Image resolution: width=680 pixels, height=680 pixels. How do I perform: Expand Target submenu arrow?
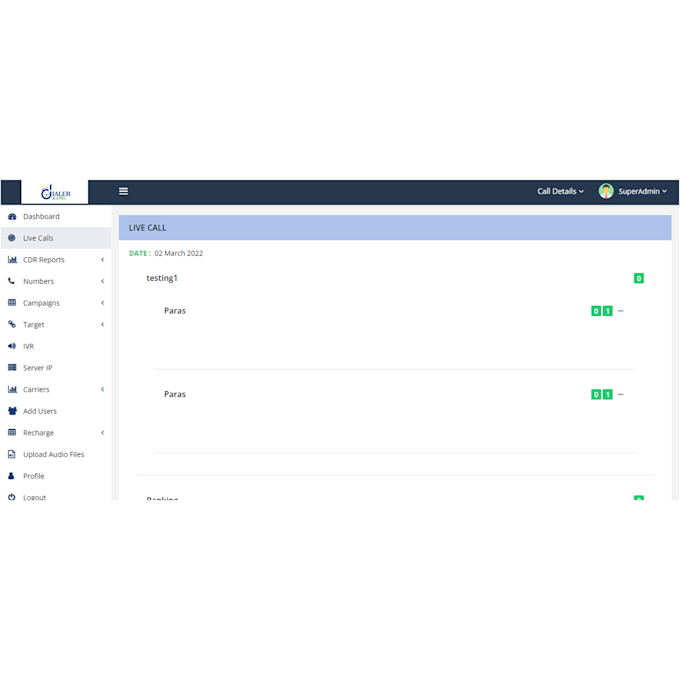click(103, 324)
